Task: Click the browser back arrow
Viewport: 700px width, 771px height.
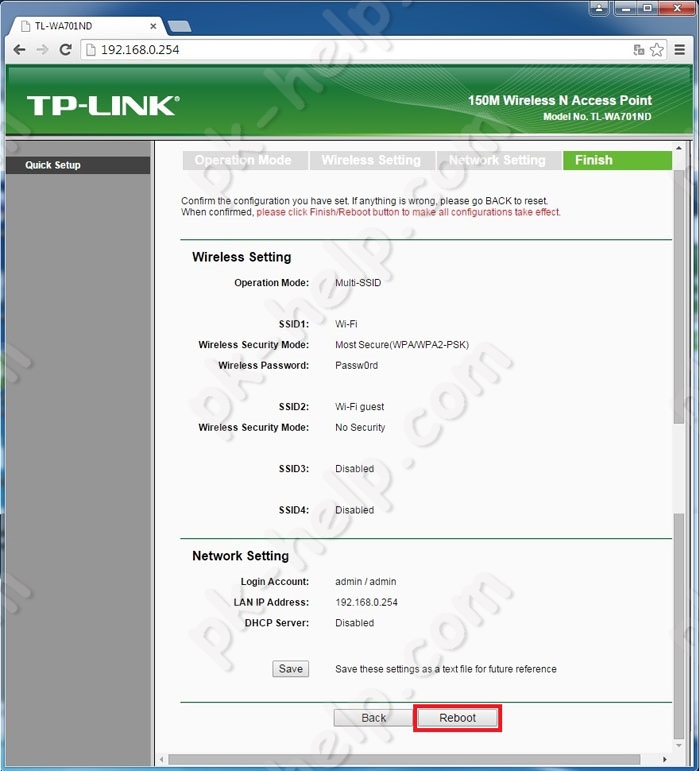Action: (20, 50)
